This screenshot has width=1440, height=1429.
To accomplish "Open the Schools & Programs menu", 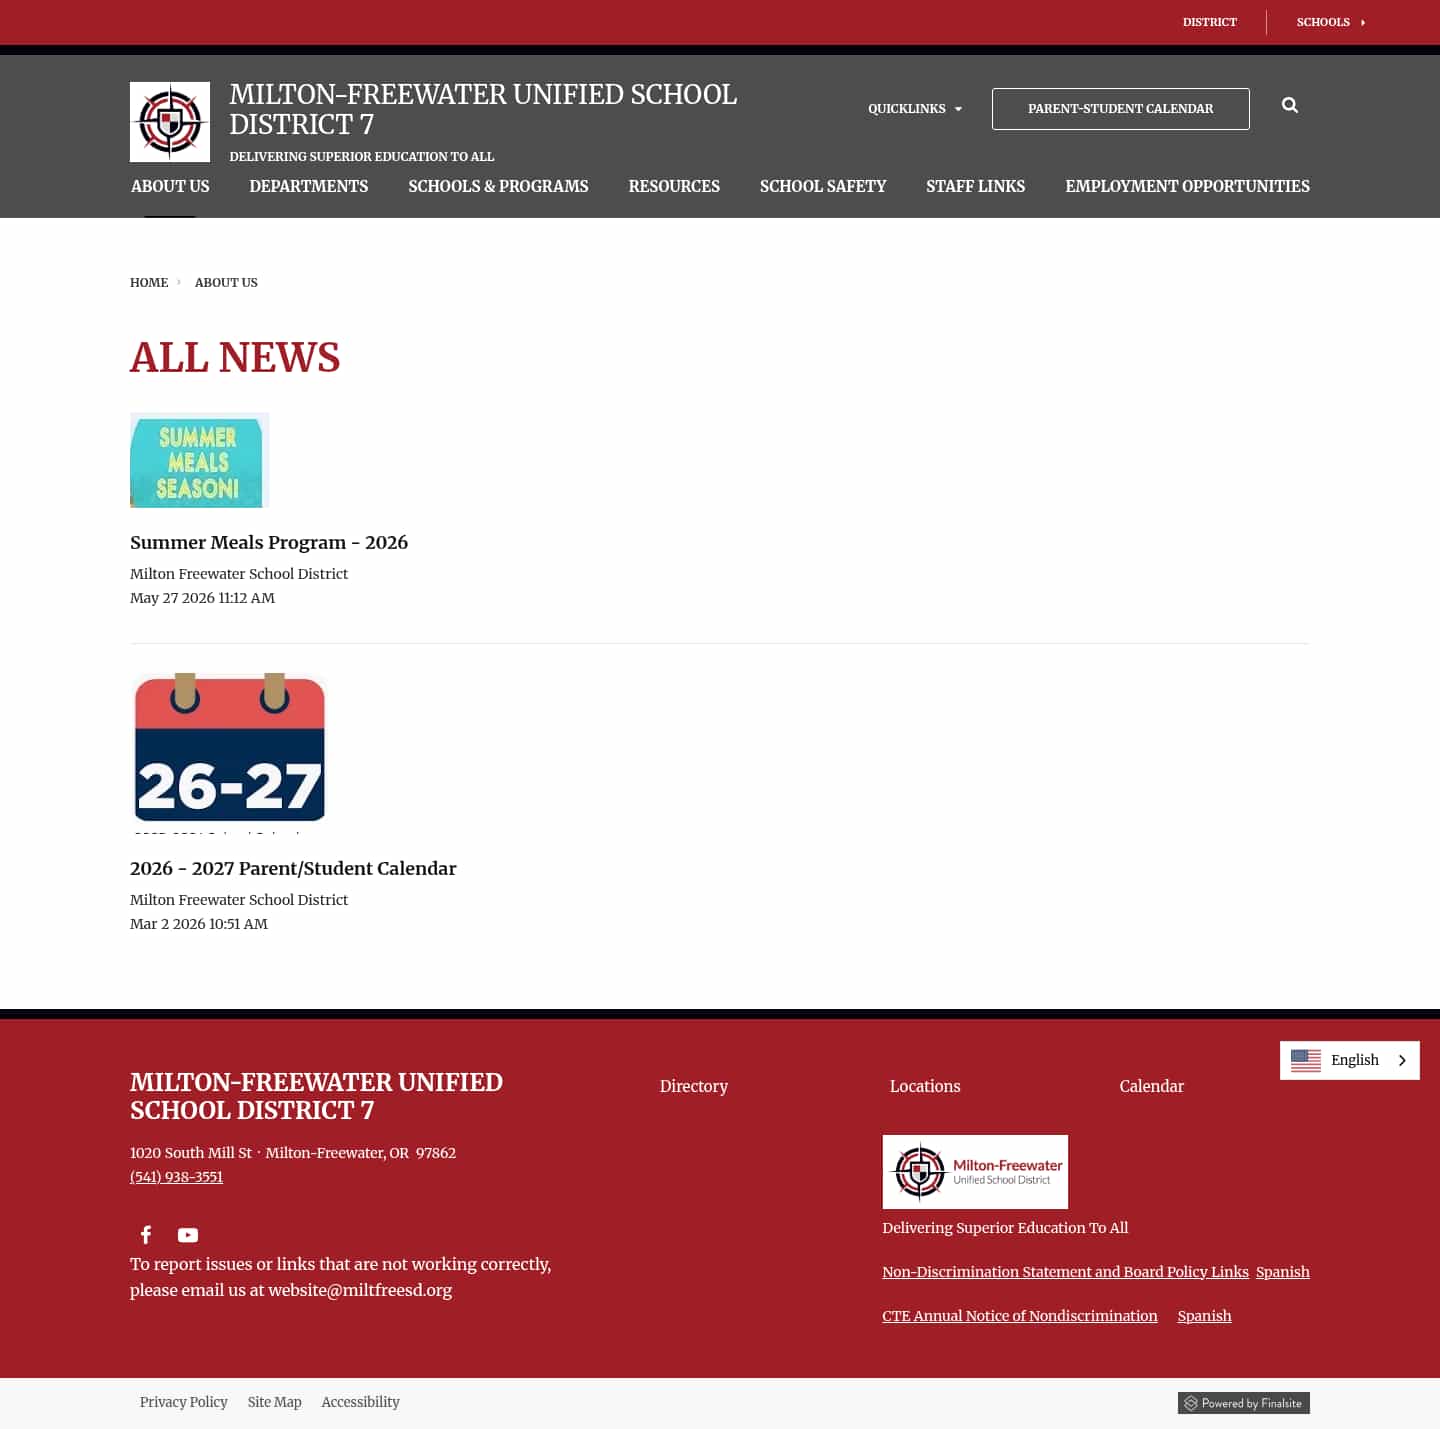I will pyautogui.click(x=498, y=186).
